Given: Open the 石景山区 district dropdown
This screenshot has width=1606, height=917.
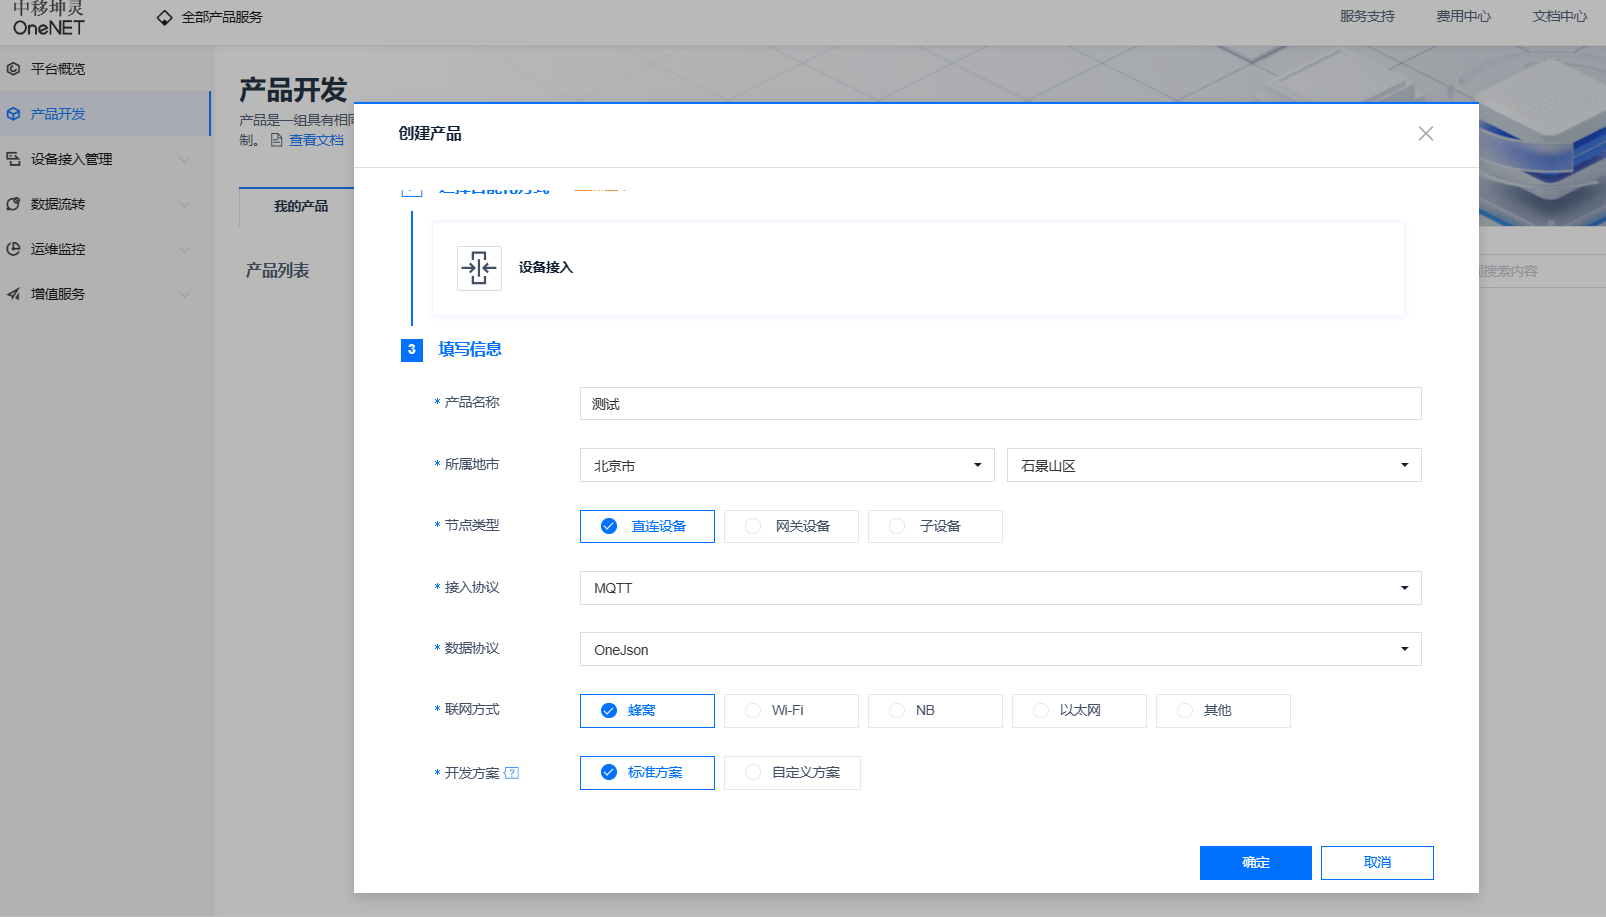Looking at the screenshot, I should 1212,464.
